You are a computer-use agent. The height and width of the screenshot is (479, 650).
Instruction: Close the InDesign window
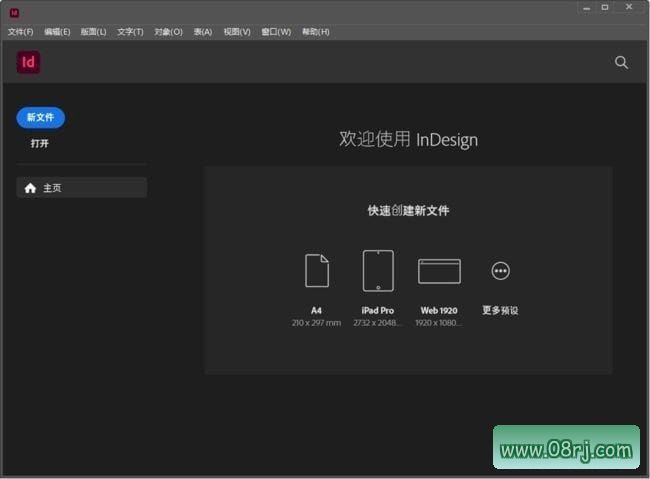[629, 7]
